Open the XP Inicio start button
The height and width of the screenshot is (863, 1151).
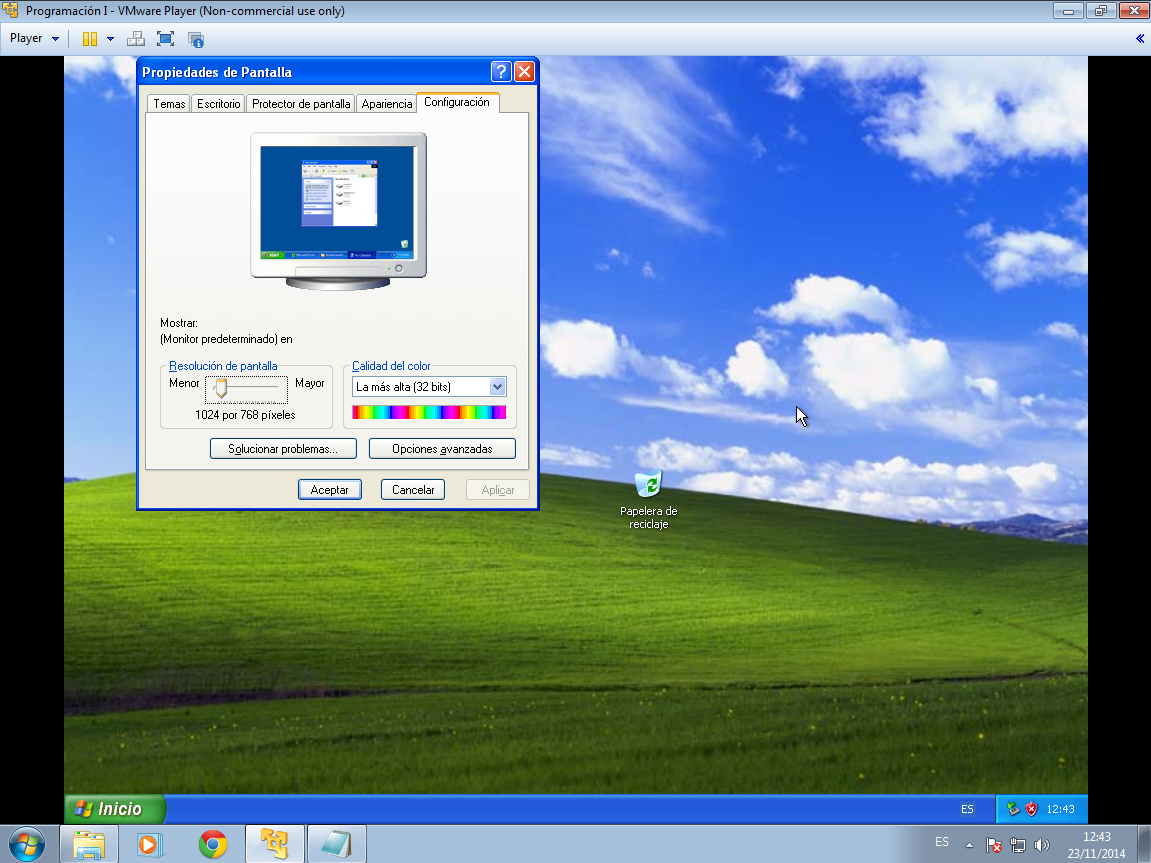pyautogui.click(x=115, y=809)
